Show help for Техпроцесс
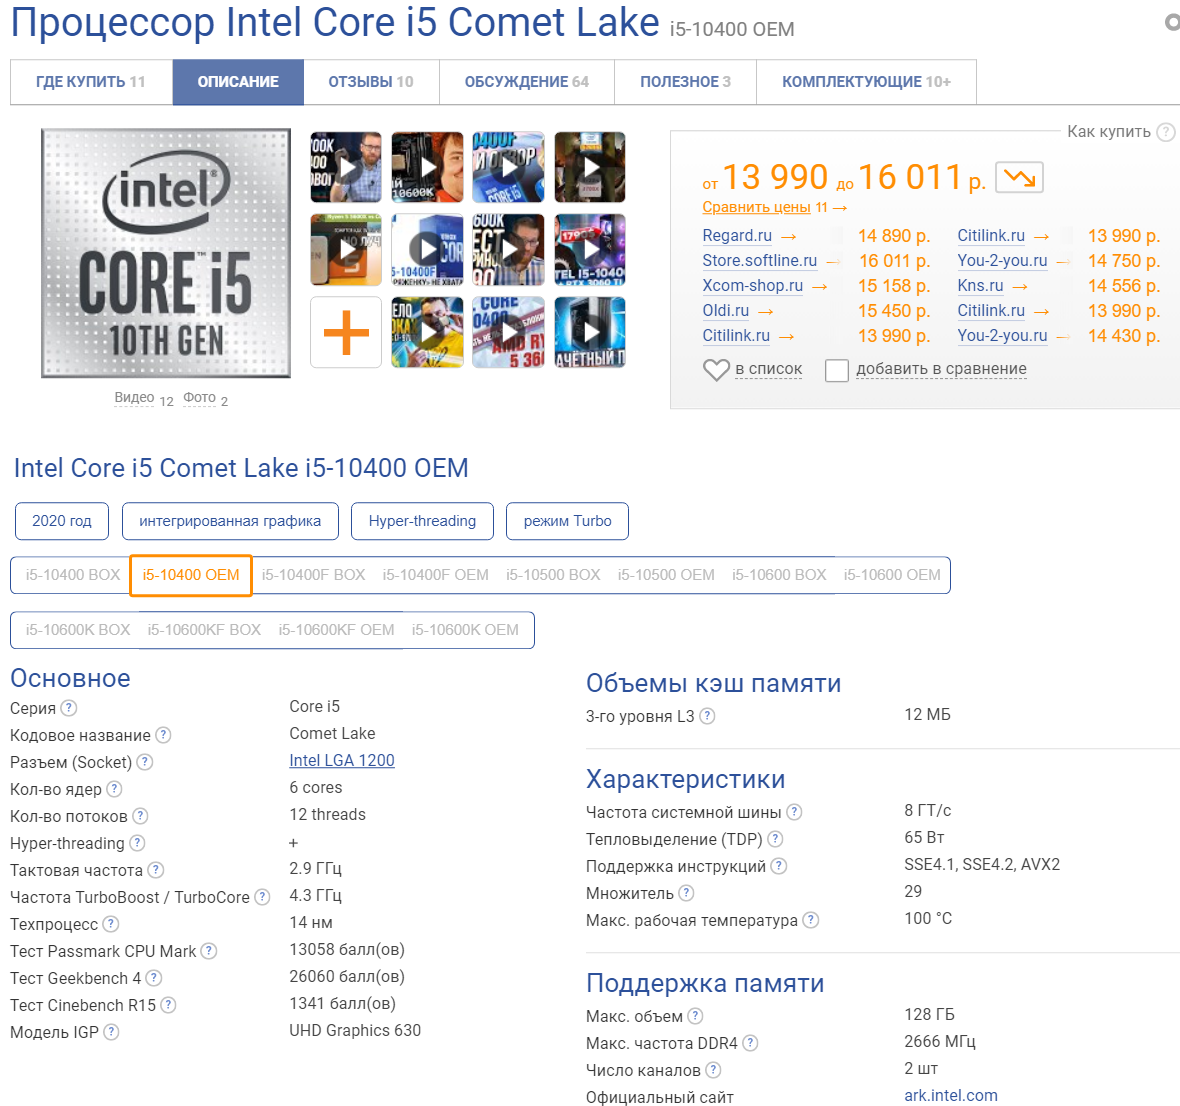This screenshot has width=1180, height=1106. coord(111,924)
